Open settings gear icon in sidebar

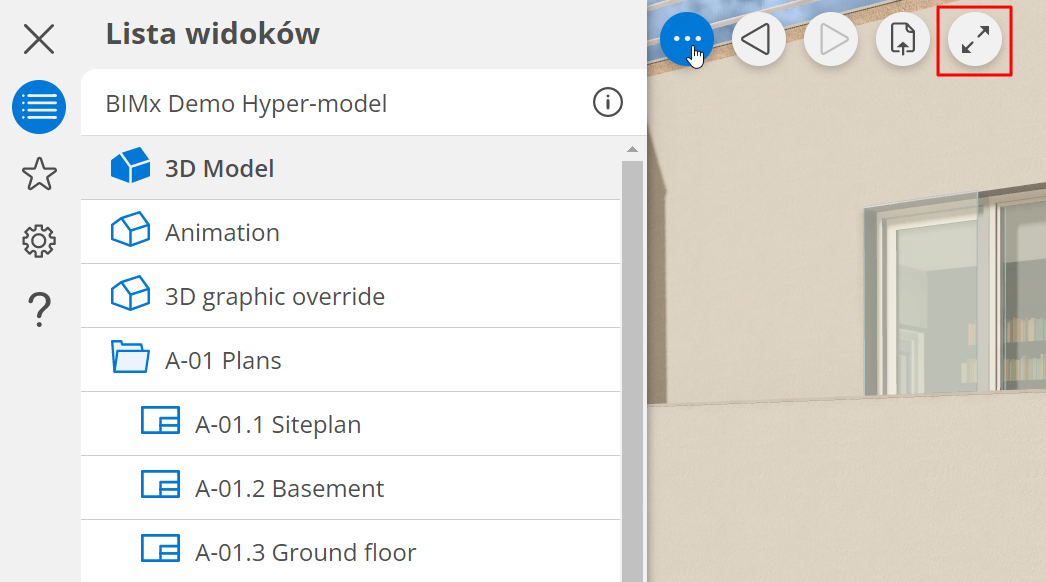click(39, 241)
